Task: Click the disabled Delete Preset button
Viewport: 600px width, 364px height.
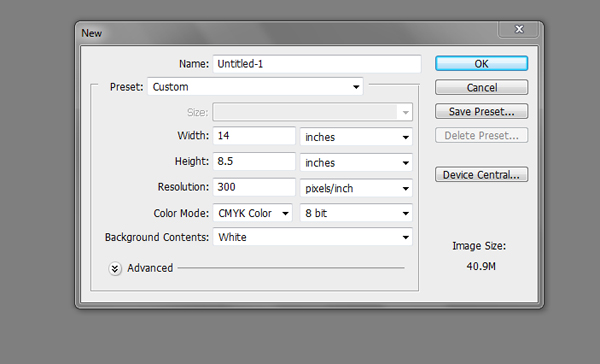Action: [481, 135]
